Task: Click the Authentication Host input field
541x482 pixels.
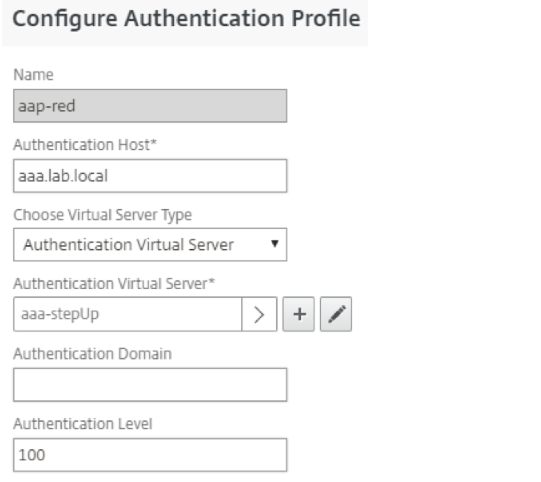Action: [x=150, y=176]
